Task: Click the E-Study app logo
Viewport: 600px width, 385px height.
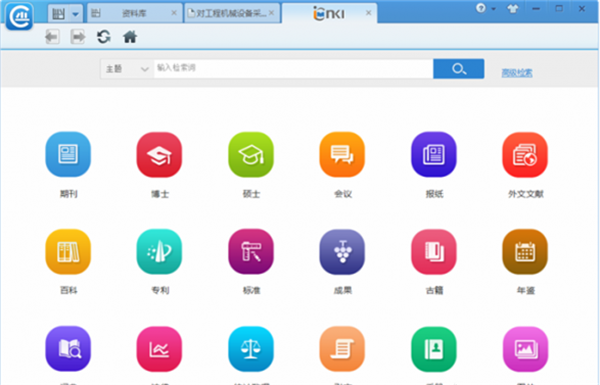Action: [19, 16]
